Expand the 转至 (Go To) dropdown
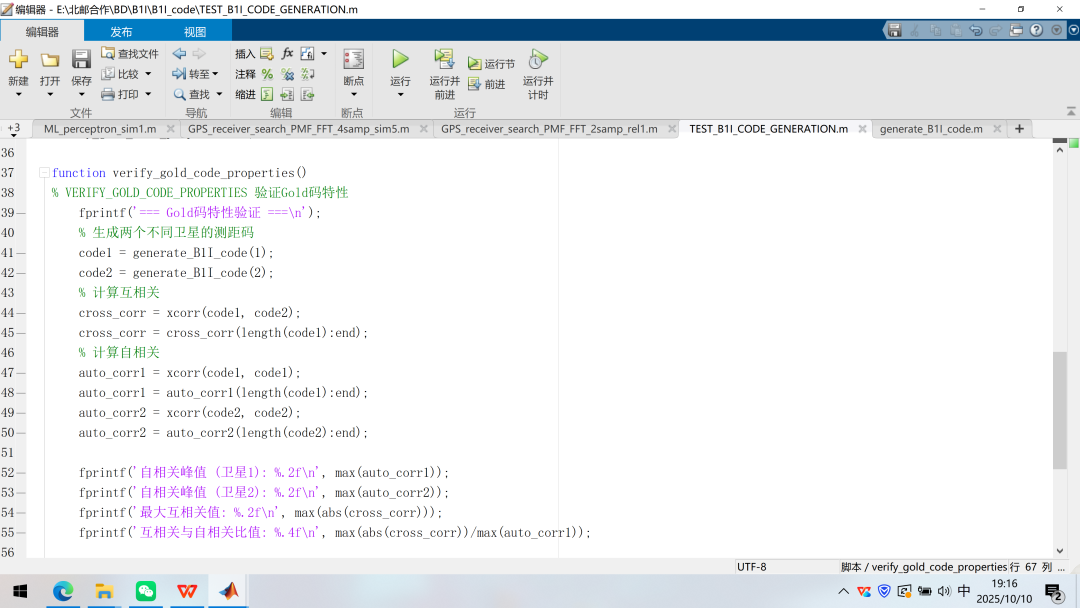The image size is (1080, 608). pos(214,74)
